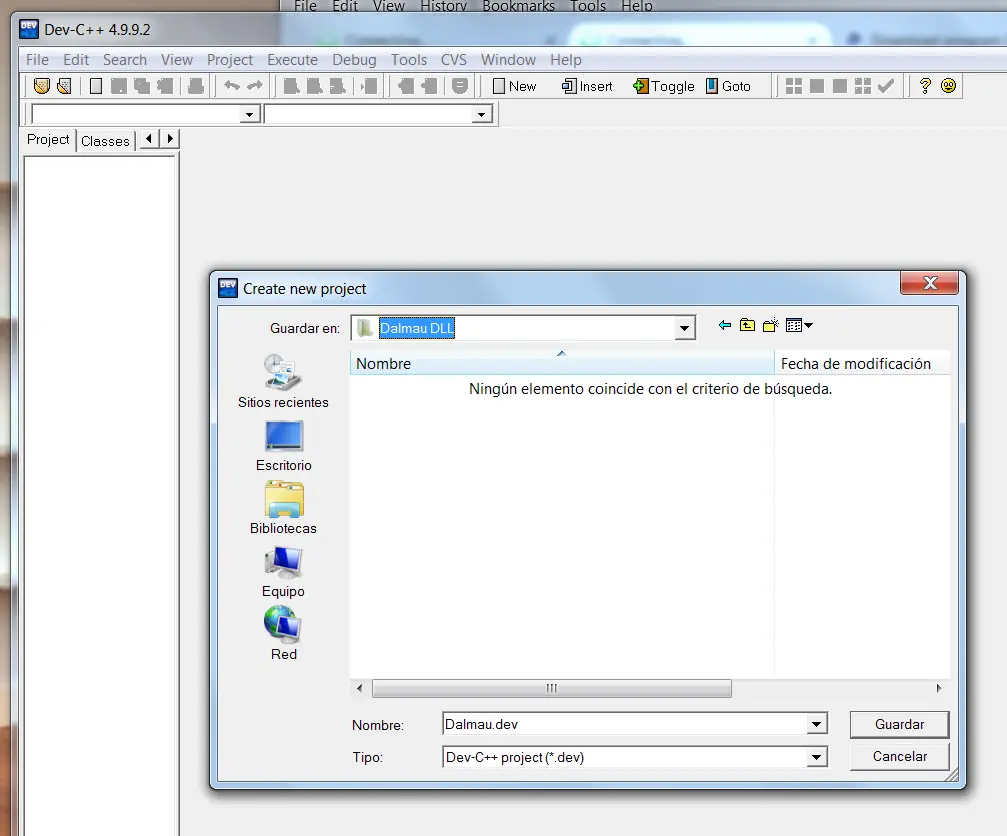Screen dimensions: 1007x836
Task: Click the Nombre filename input field
Action: 625,724
